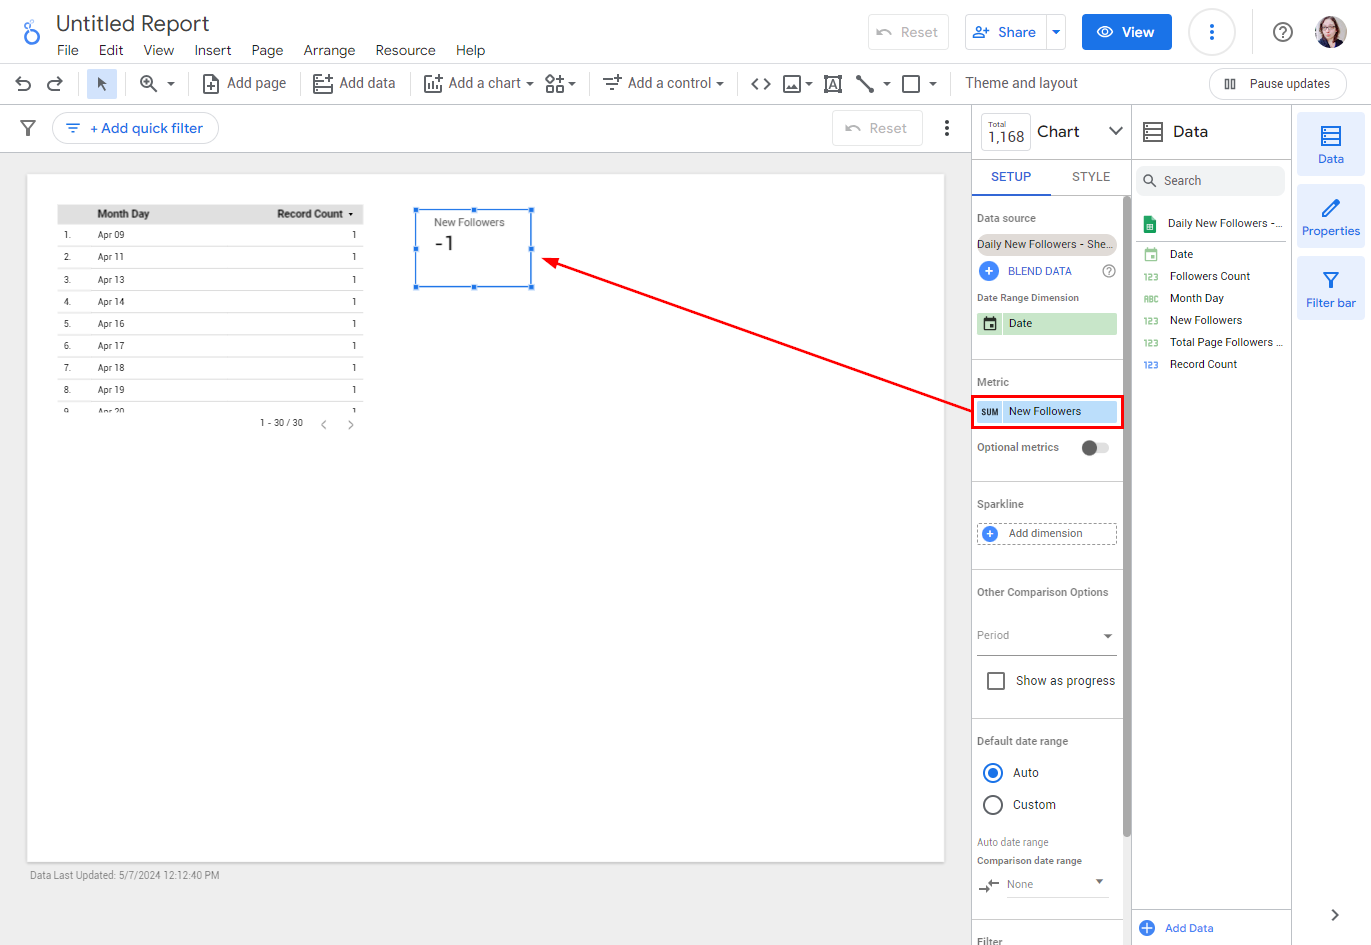Select the pointer selection mode tool

[101, 84]
